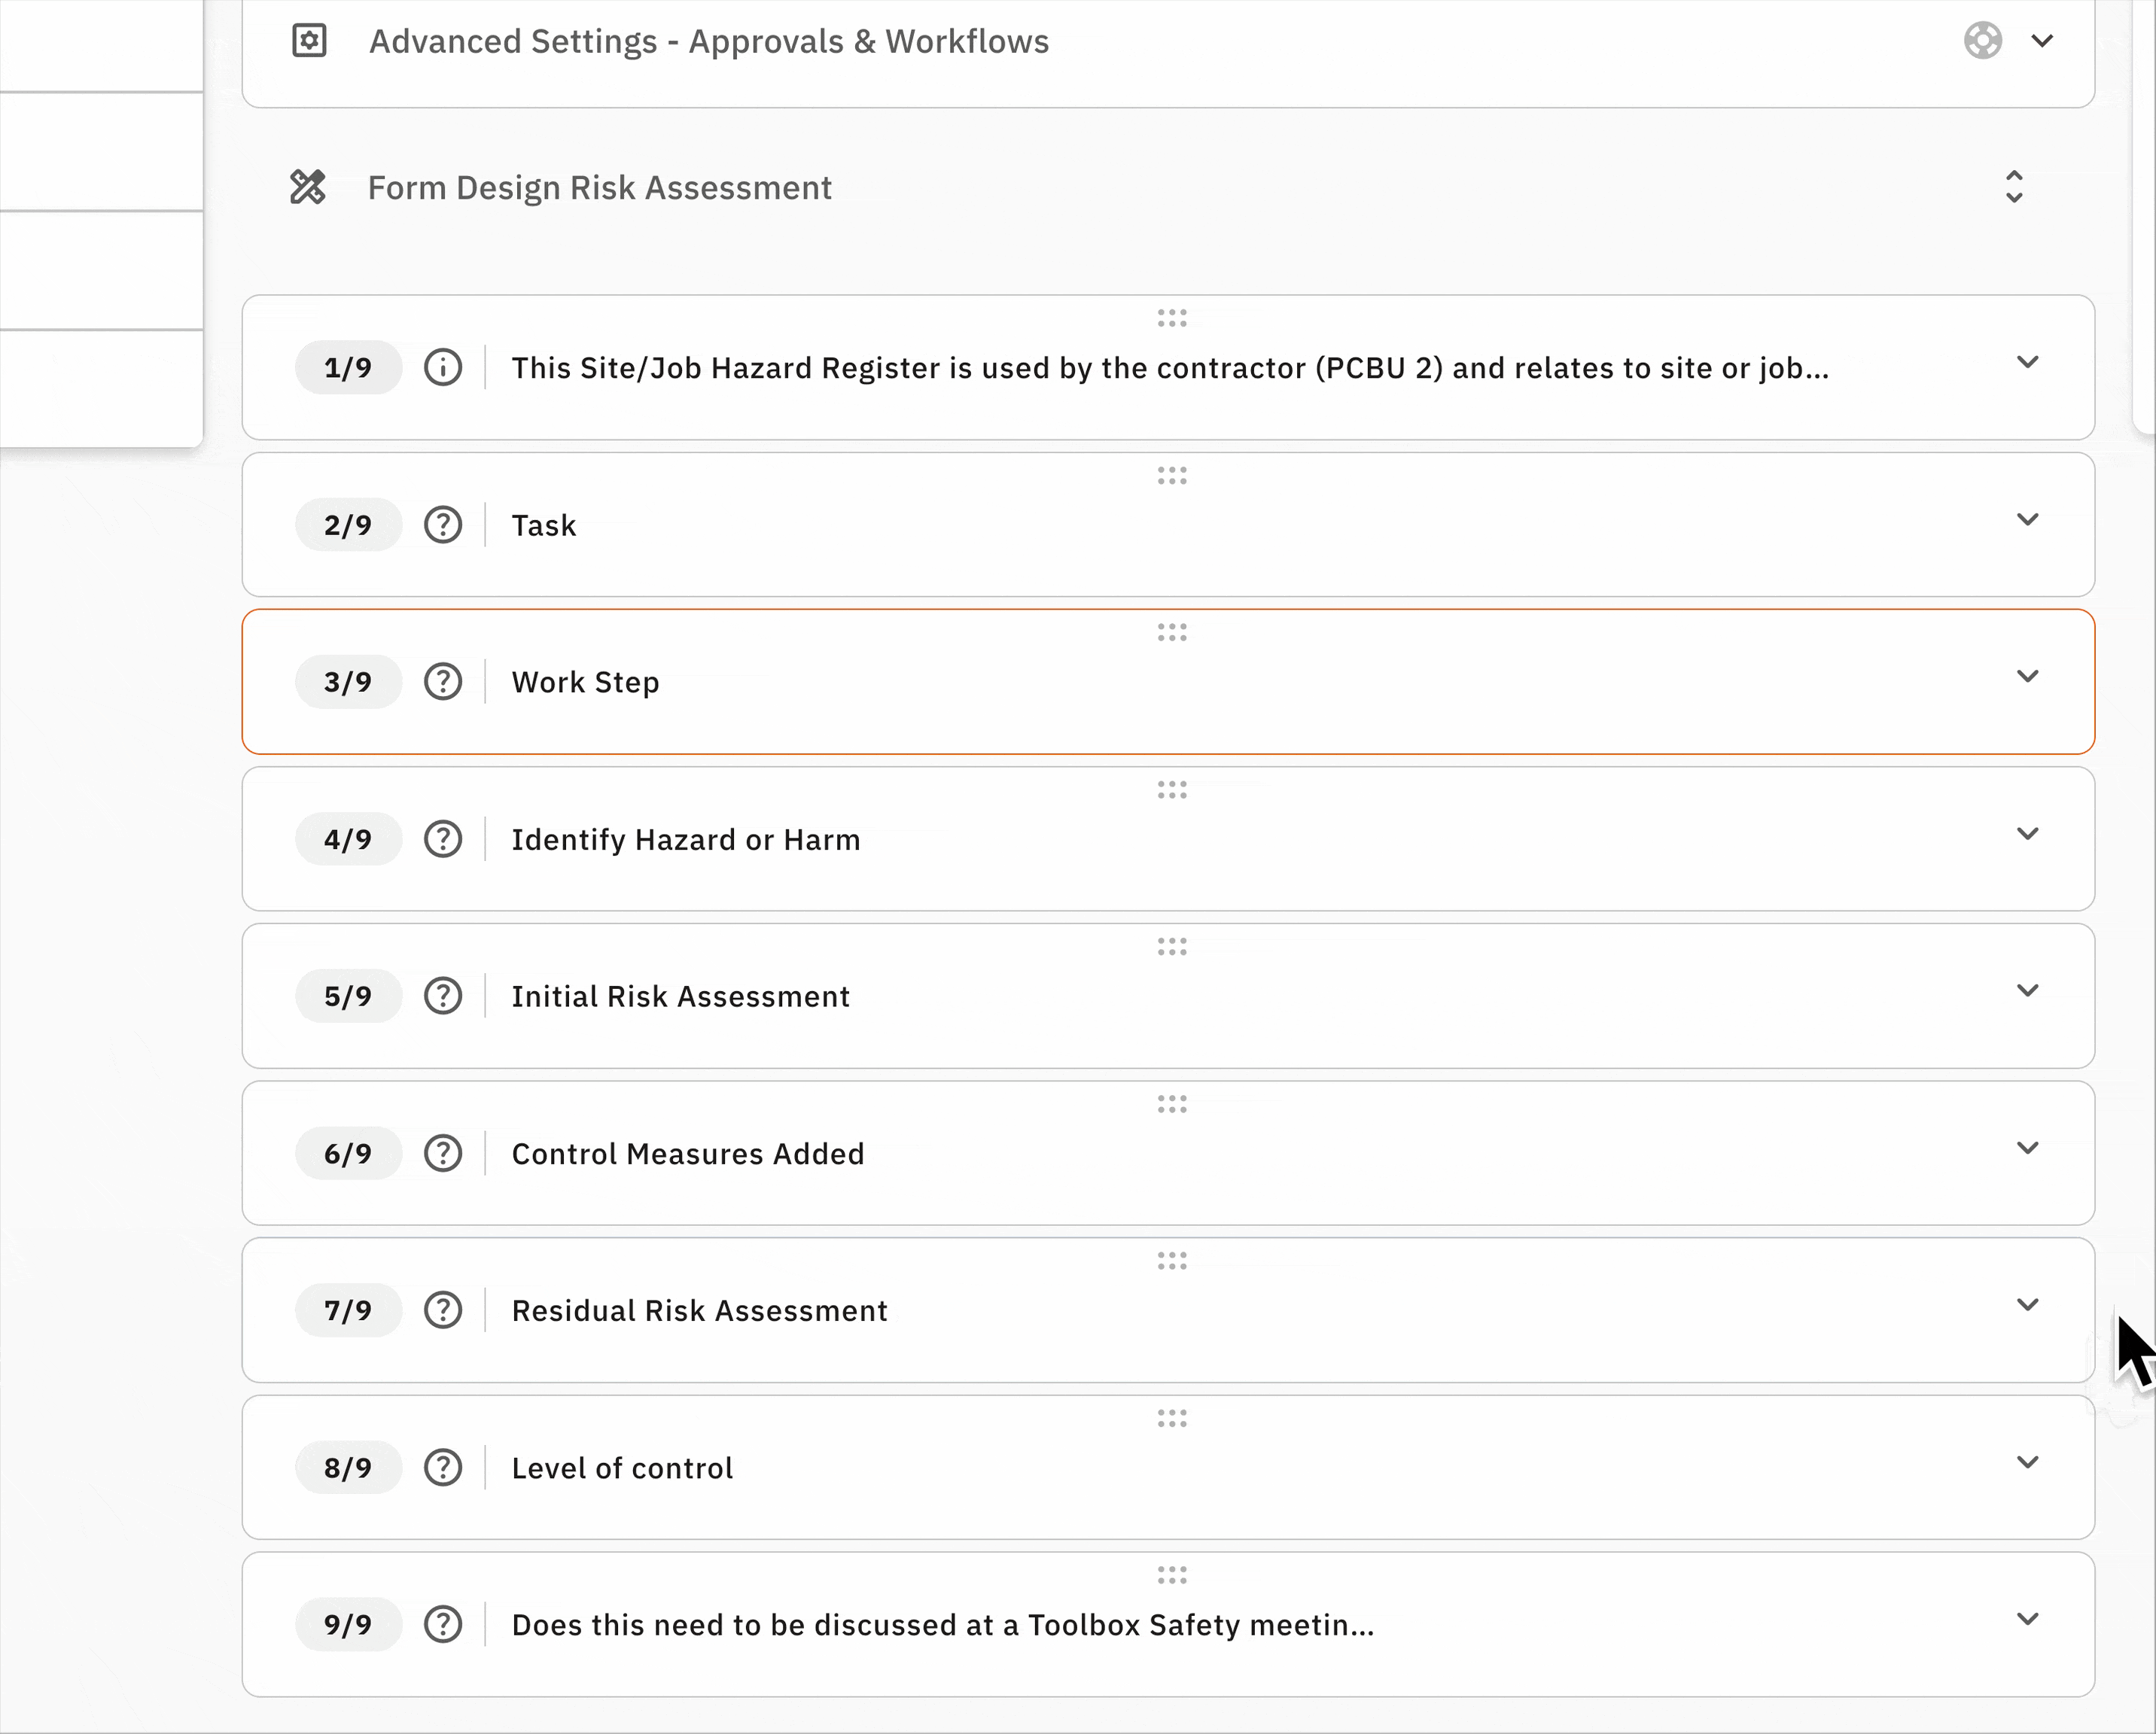
Task: Expand the Work Step row chevron
Action: tap(2027, 676)
